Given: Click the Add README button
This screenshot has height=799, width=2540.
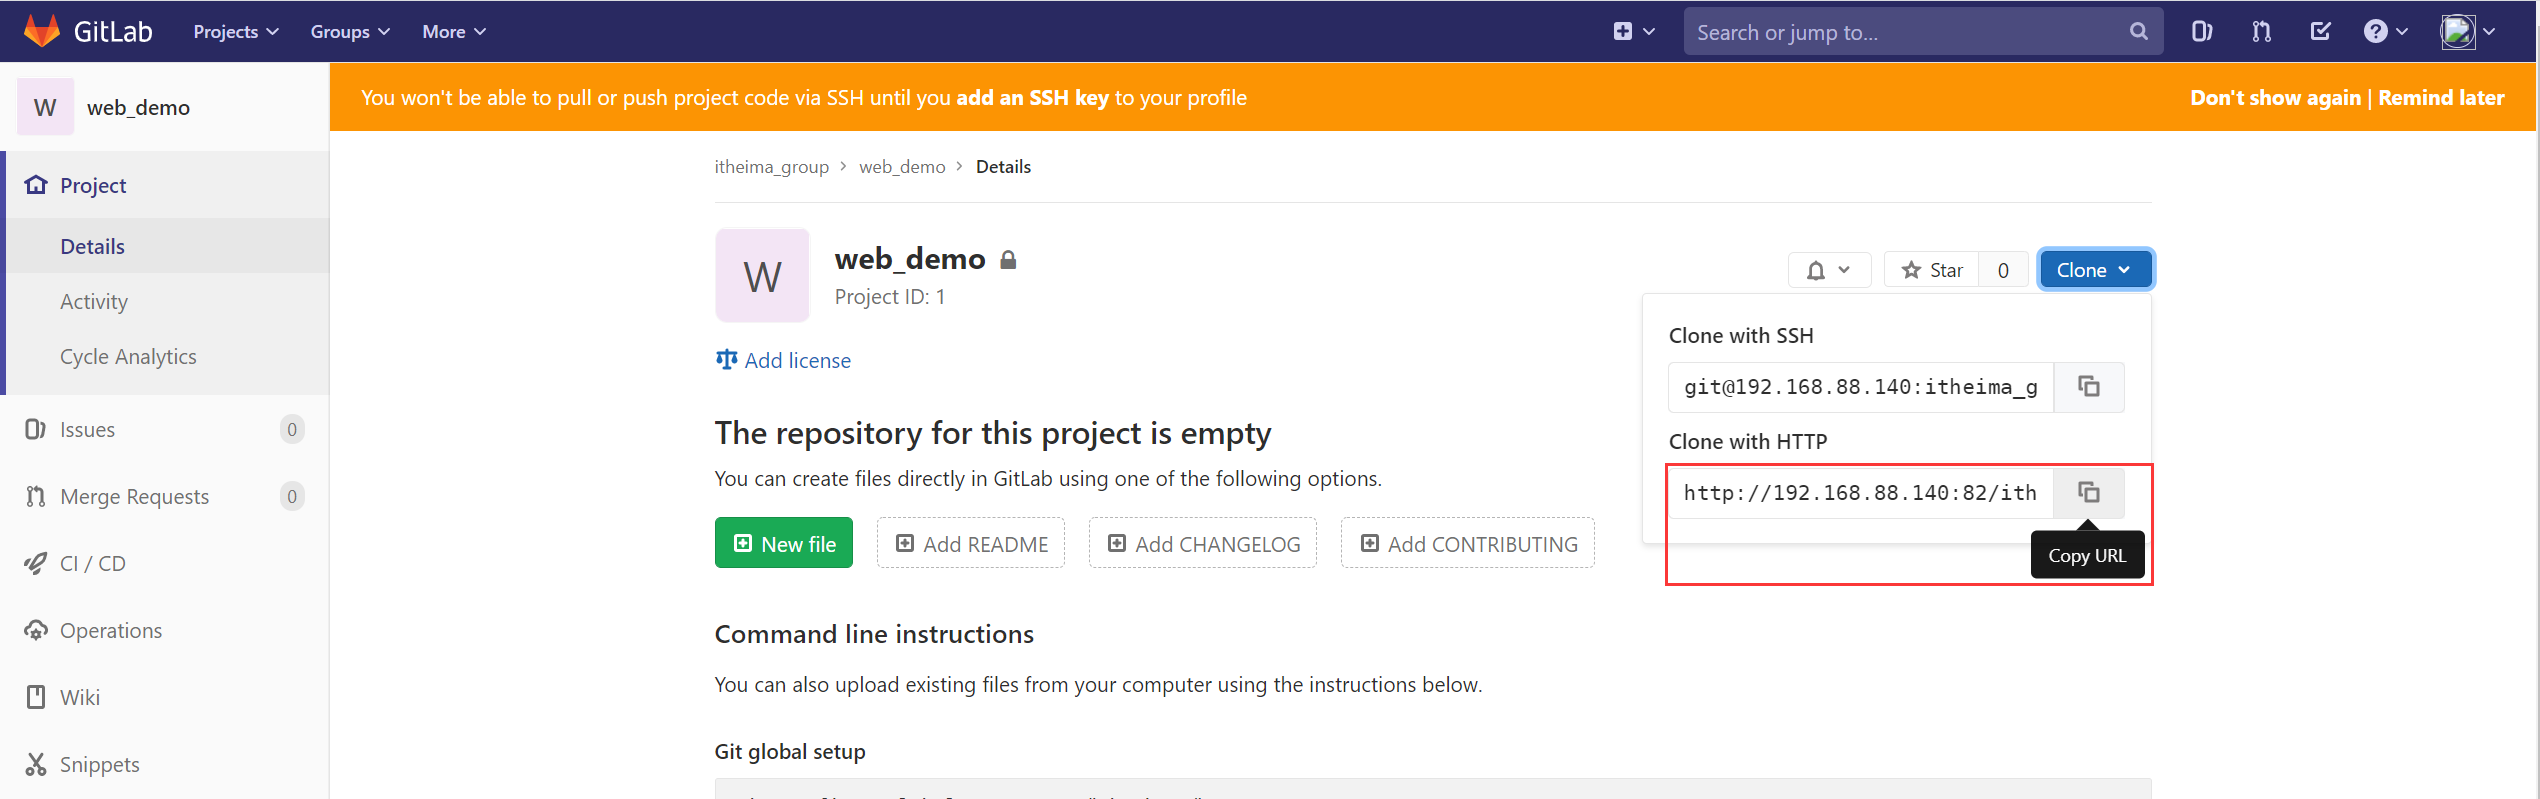Looking at the screenshot, I should tap(971, 543).
